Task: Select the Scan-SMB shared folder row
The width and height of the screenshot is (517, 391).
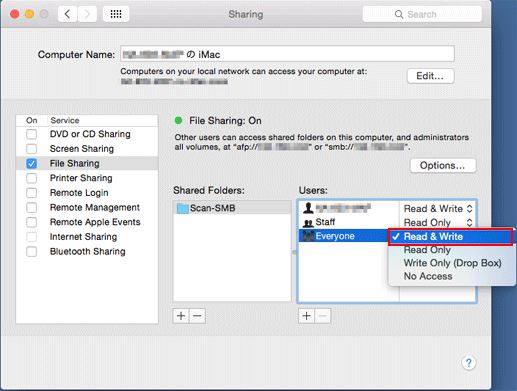Action: [x=232, y=208]
